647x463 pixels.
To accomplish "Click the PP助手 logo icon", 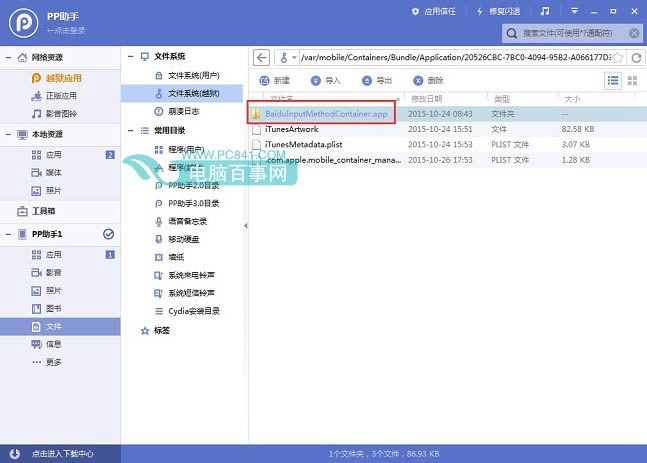I will click(x=24, y=23).
